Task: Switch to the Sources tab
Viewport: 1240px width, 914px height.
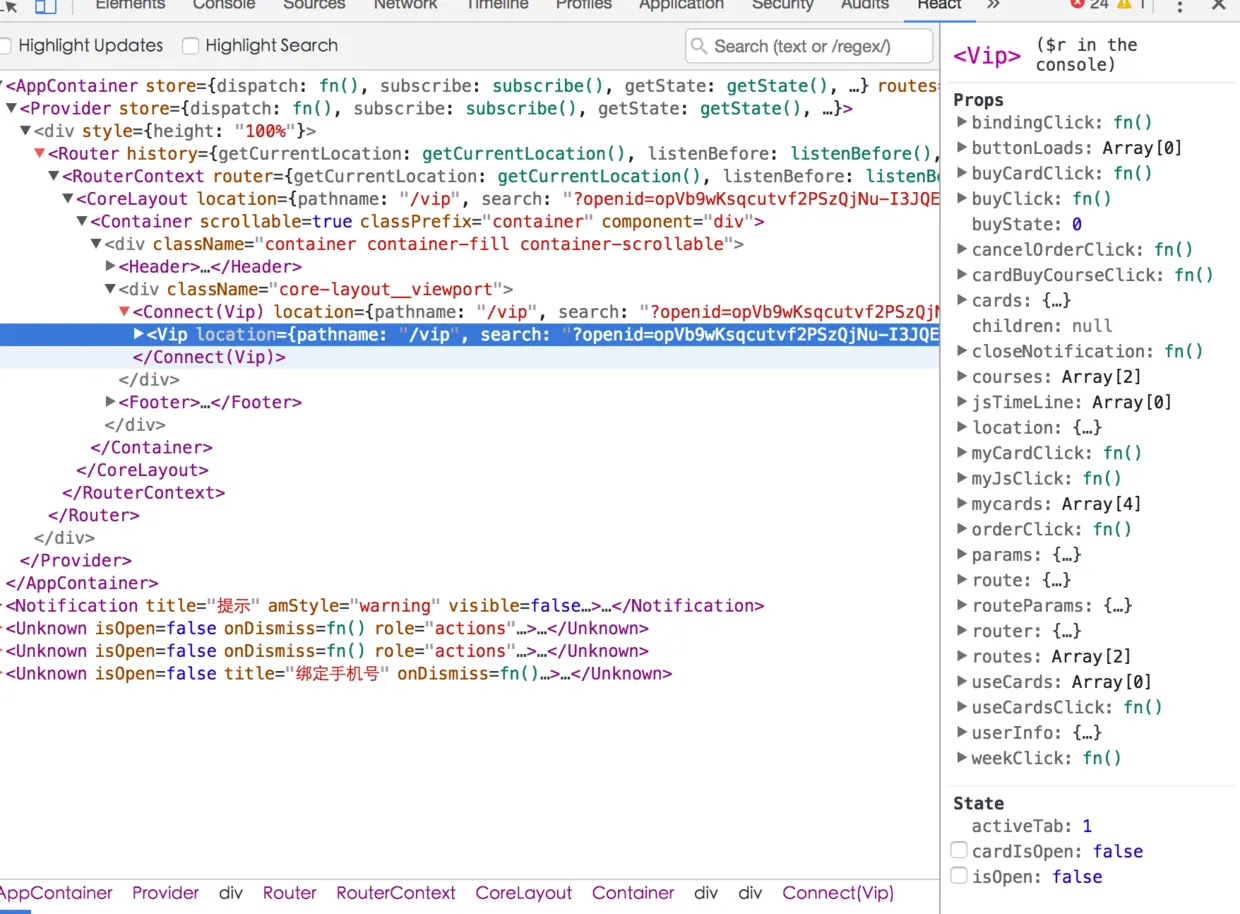Action: coord(314,5)
